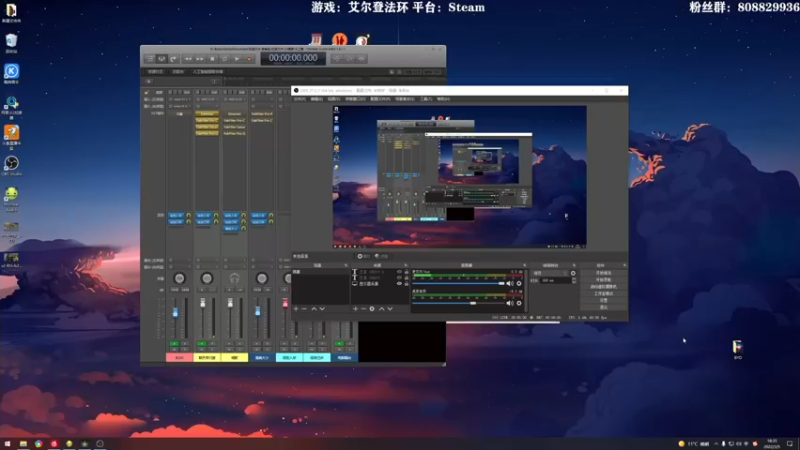Toggle power on second channel's top send

tap(216, 215)
